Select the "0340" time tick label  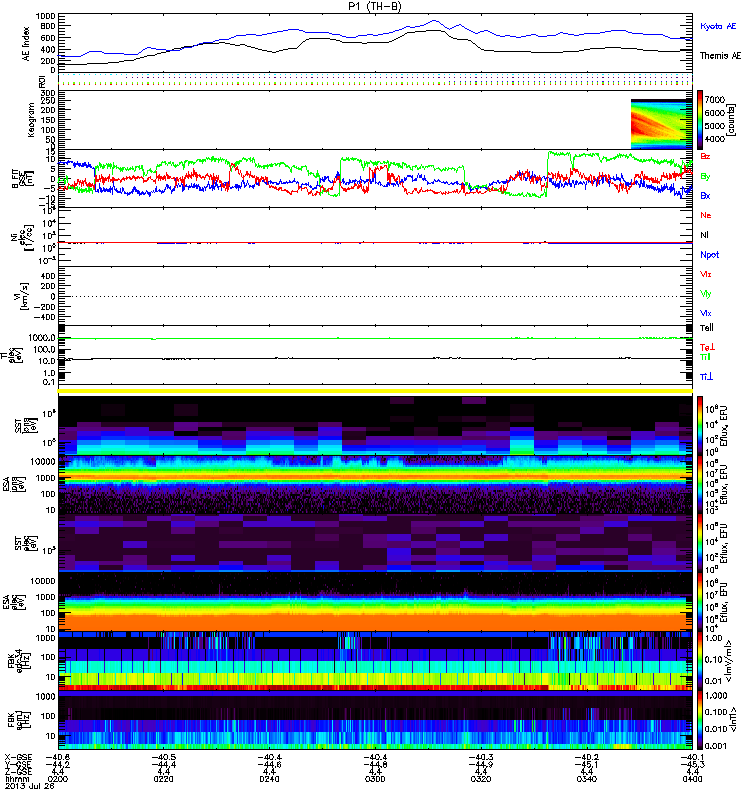point(587,779)
